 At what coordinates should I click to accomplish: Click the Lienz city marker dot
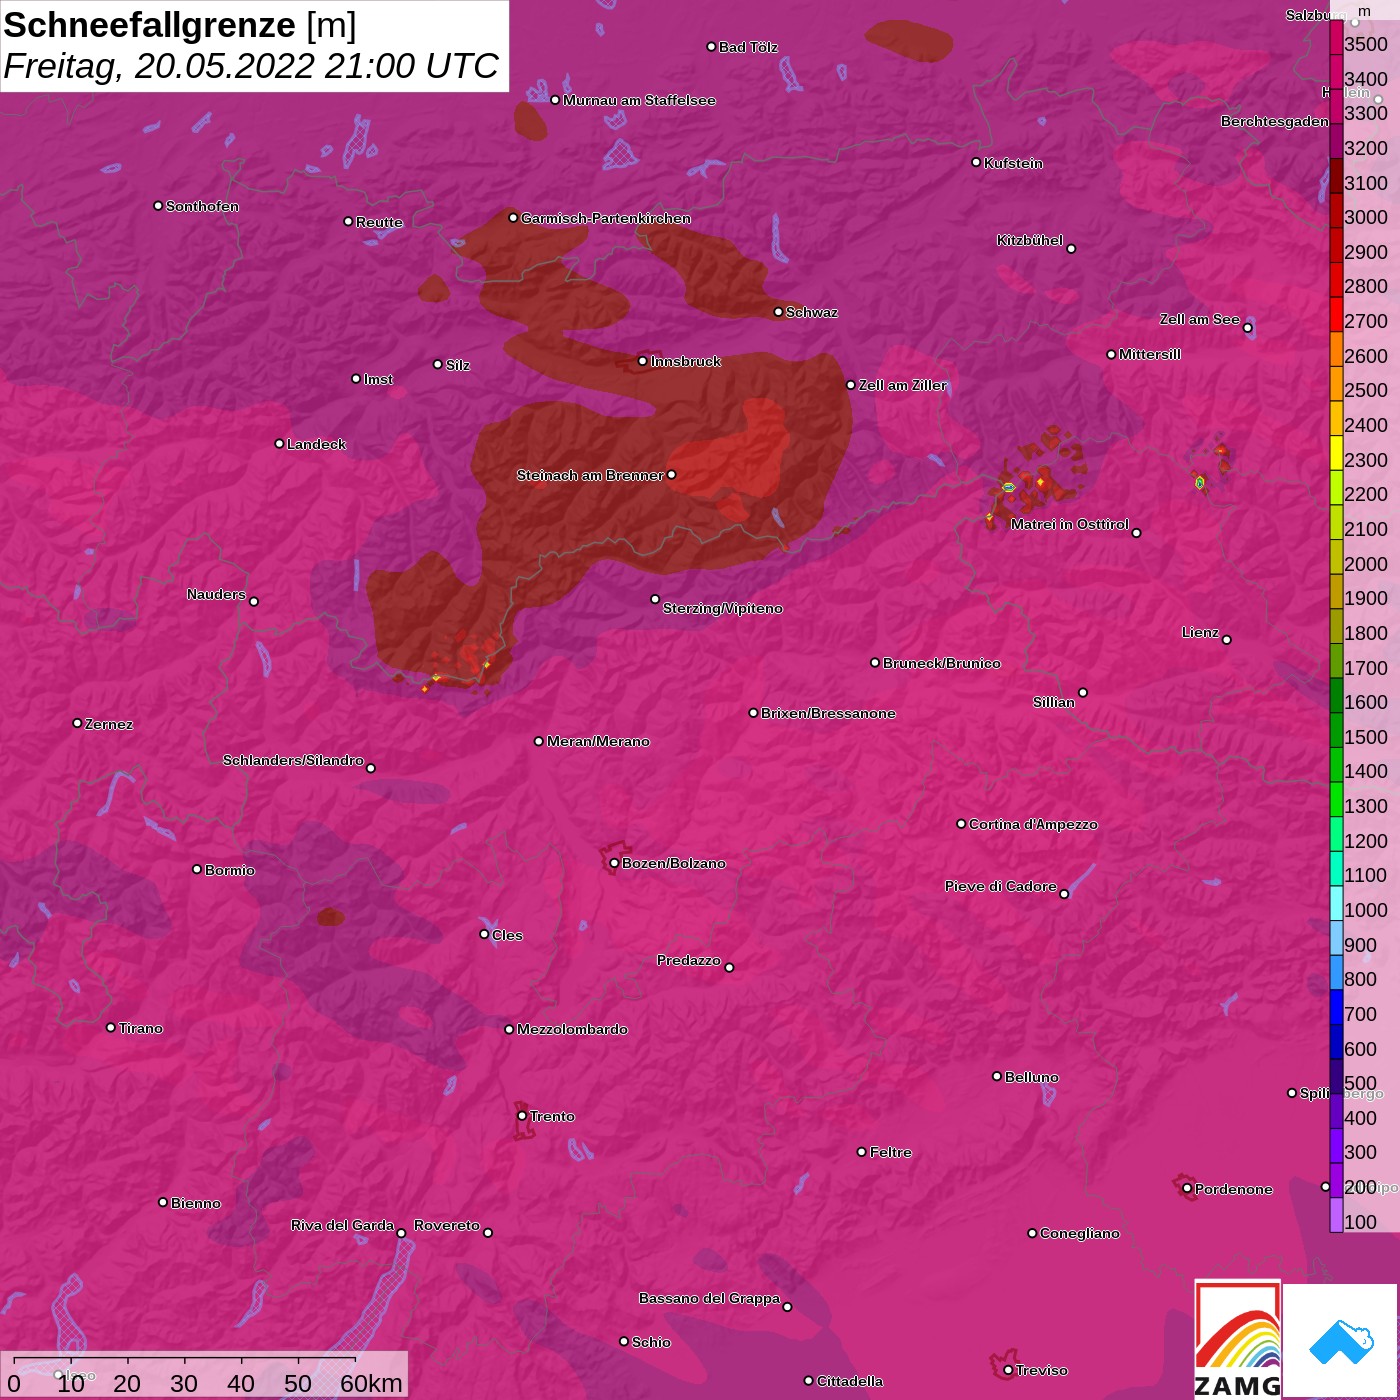pyautogui.click(x=1227, y=639)
